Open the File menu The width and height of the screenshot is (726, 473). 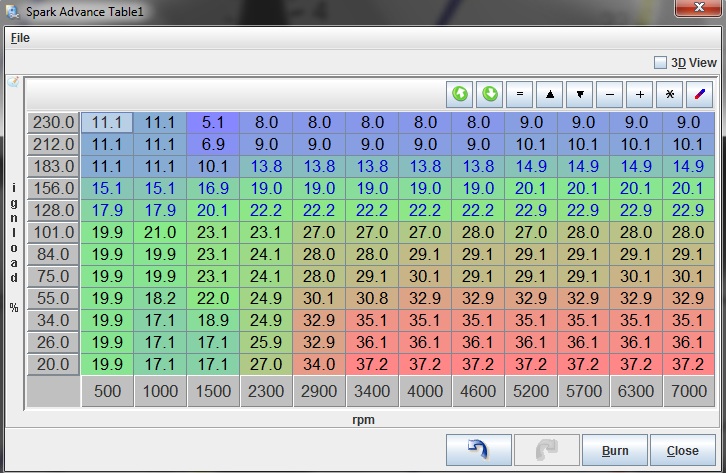click(x=20, y=37)
